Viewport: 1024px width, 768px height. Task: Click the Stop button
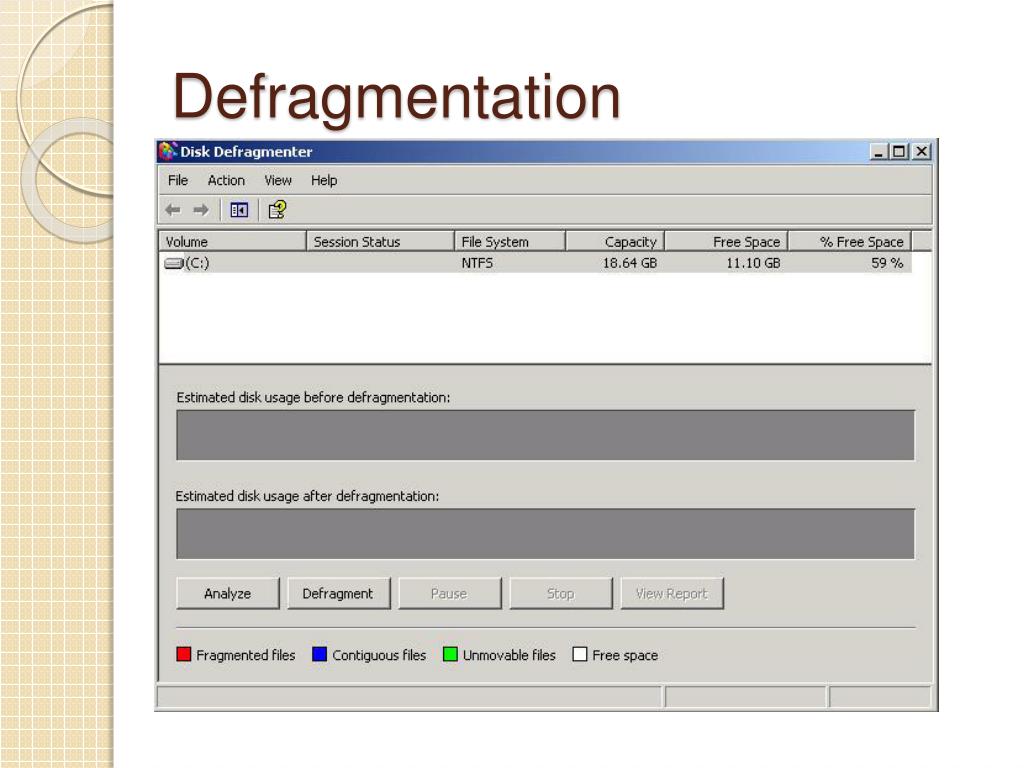point(560,594)
